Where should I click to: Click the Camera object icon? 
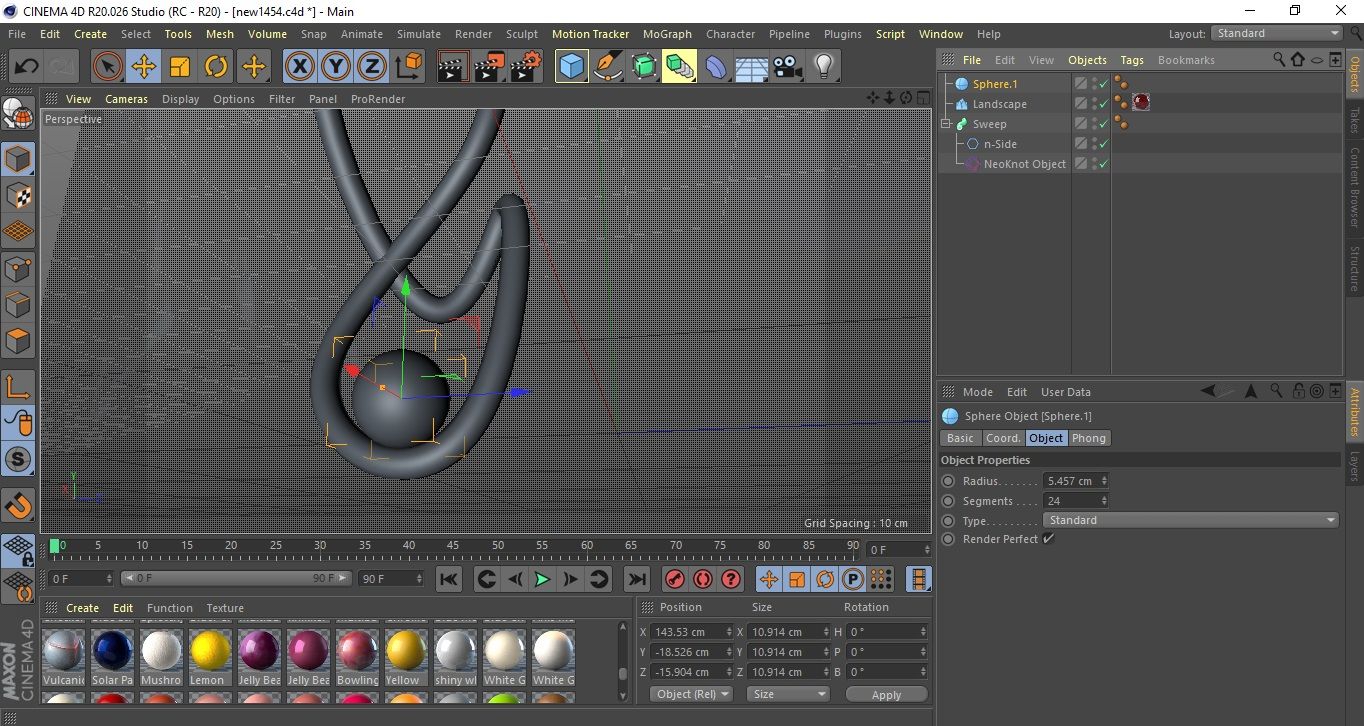[787, 67]
